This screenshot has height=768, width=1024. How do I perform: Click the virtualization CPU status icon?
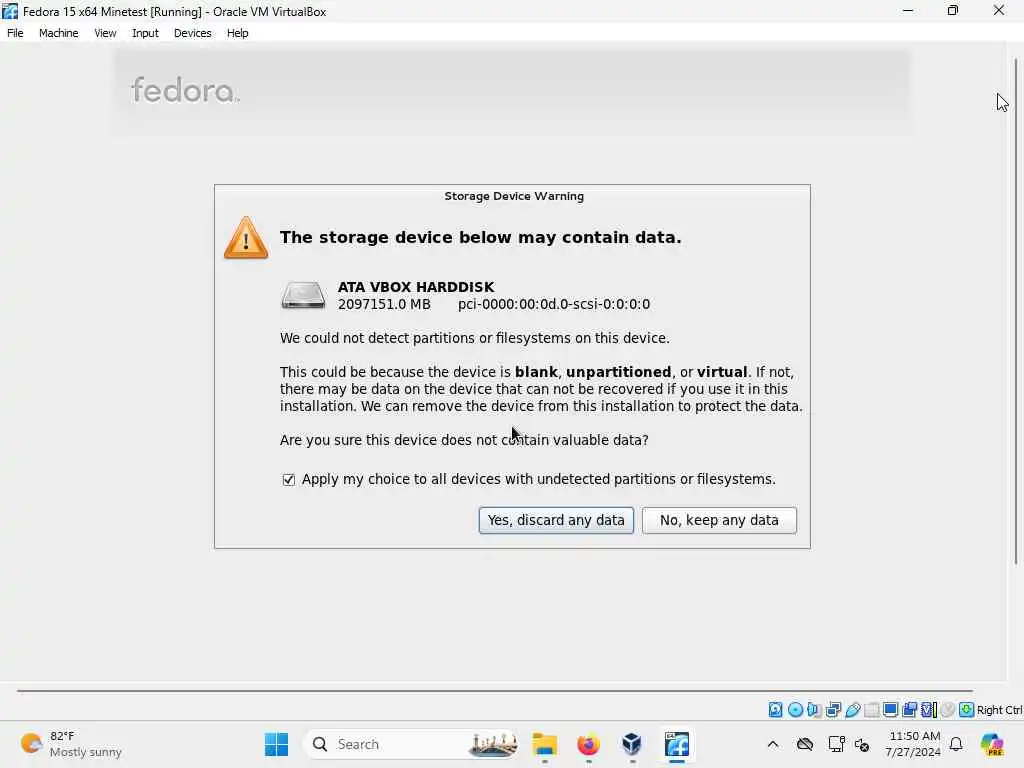929,710
